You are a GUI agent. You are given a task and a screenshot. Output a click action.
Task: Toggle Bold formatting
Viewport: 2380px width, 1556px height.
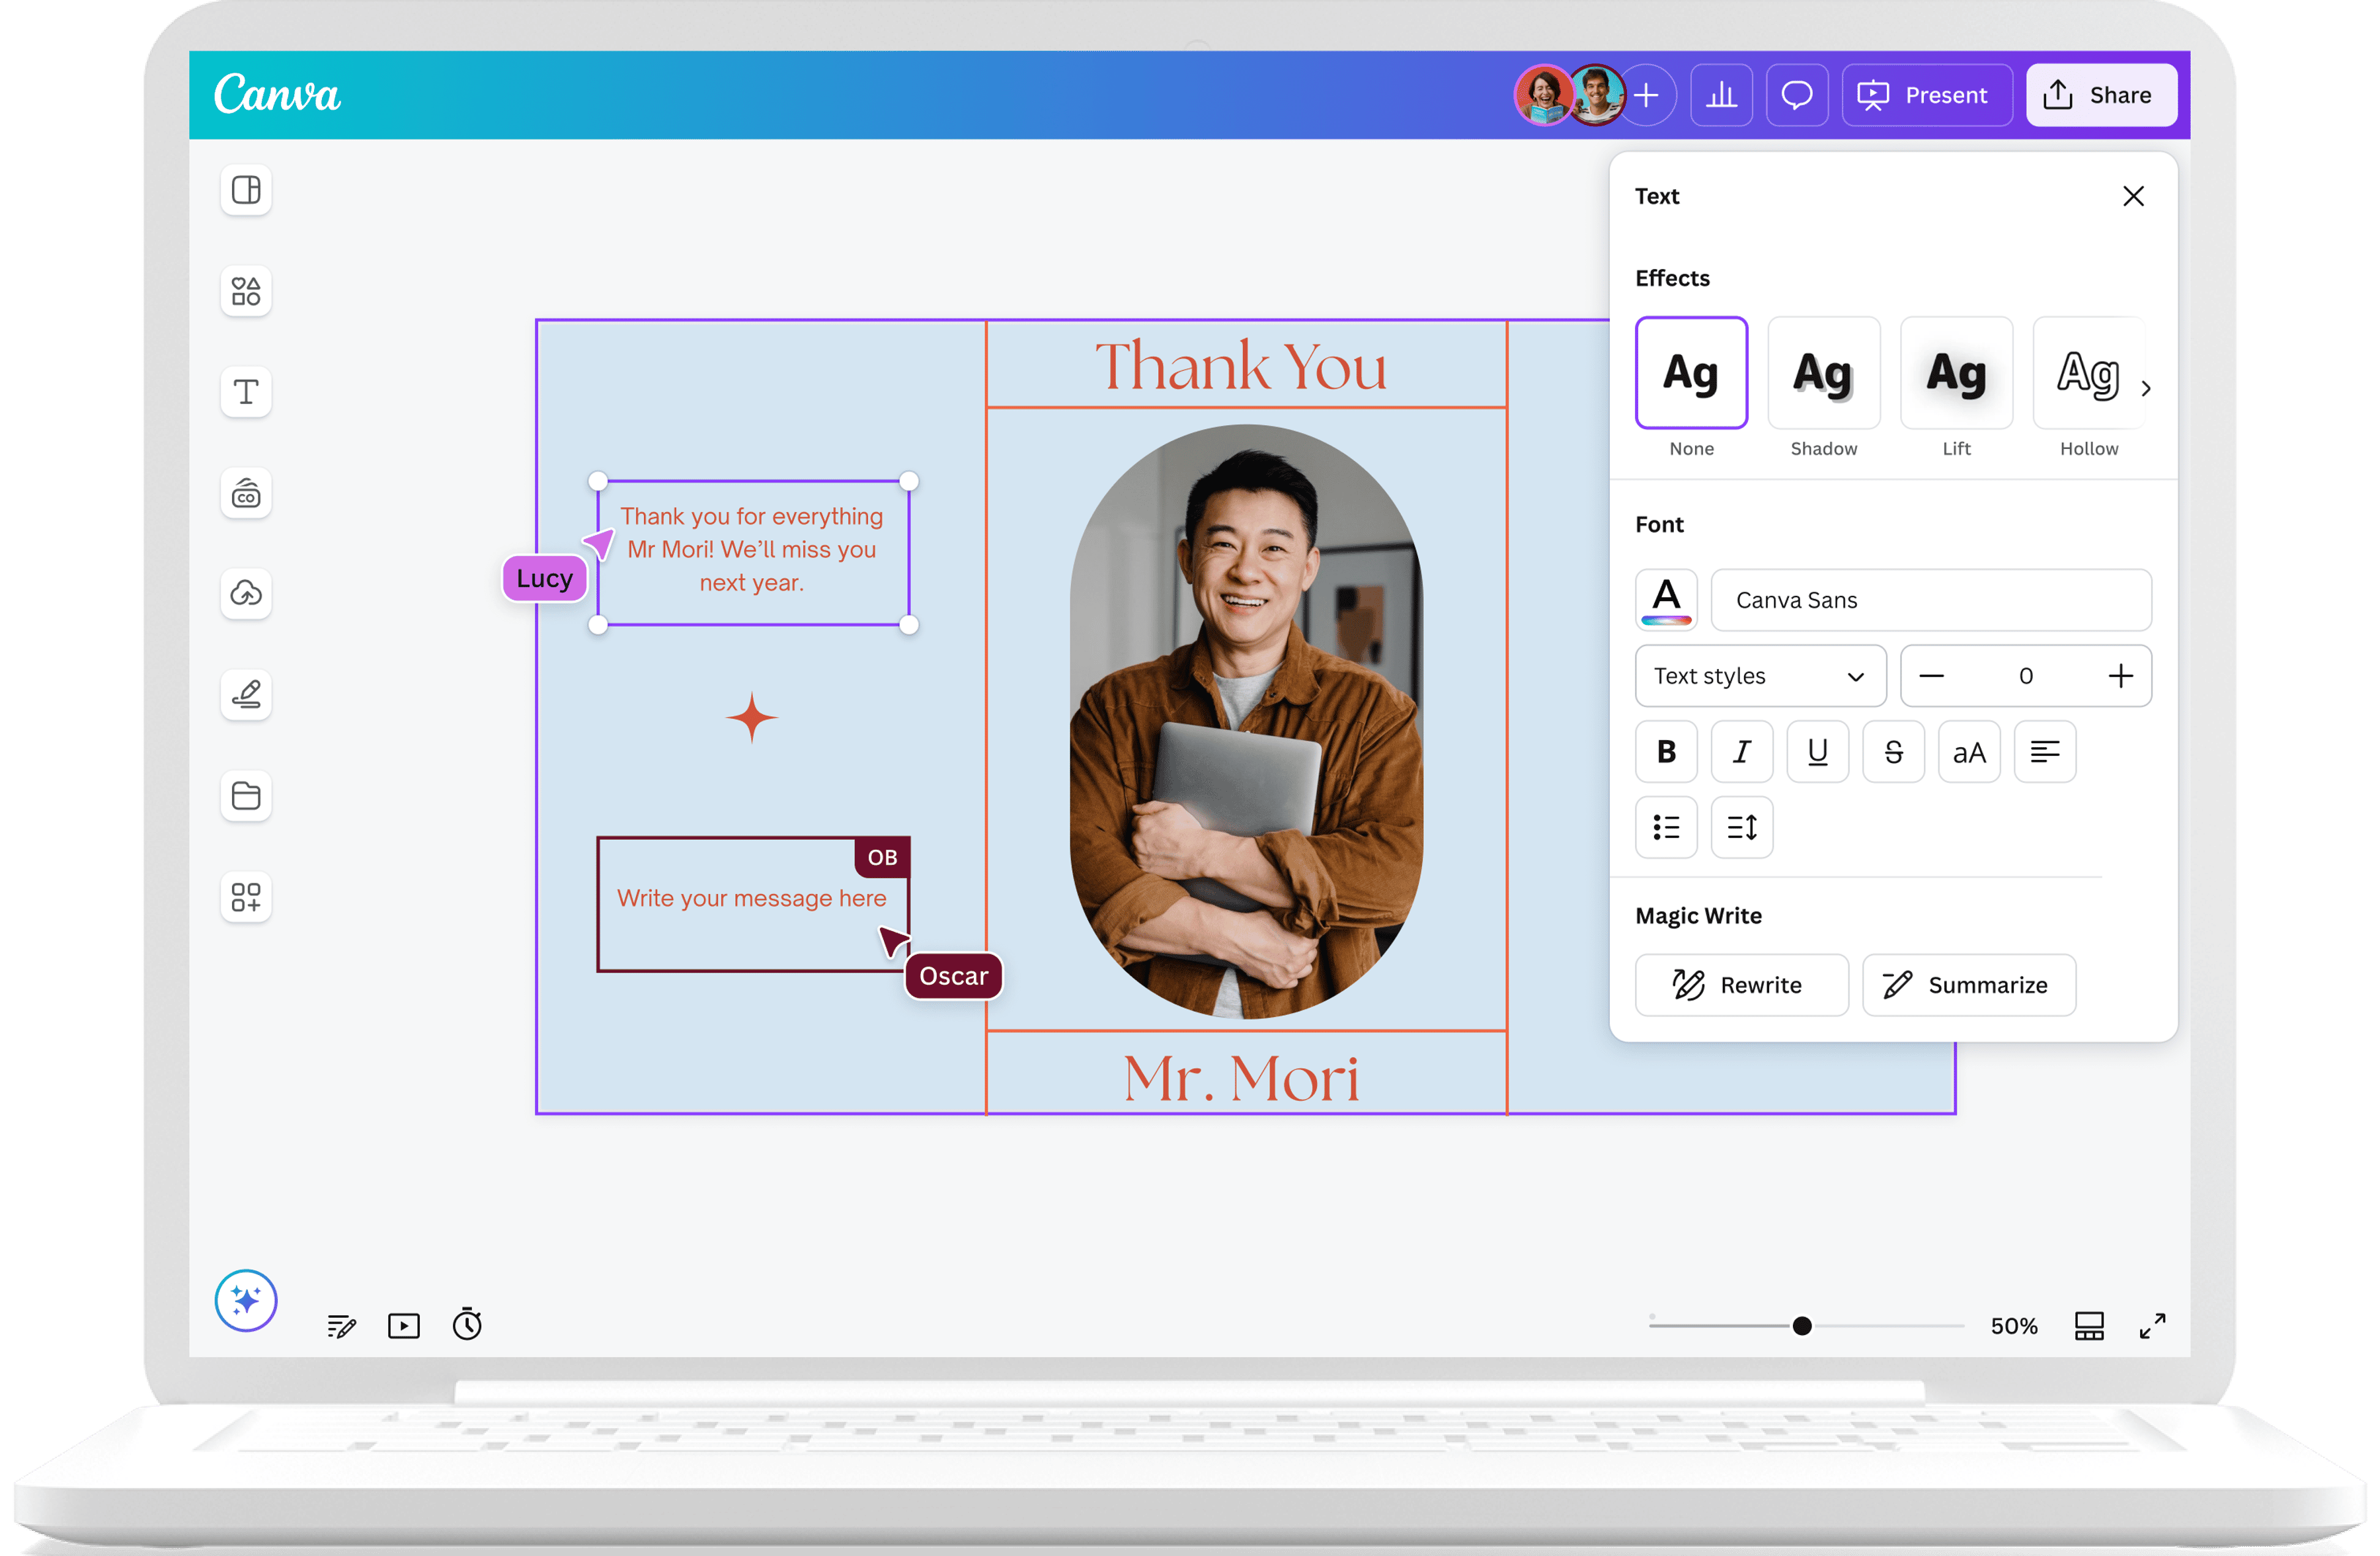(1666, 752)
